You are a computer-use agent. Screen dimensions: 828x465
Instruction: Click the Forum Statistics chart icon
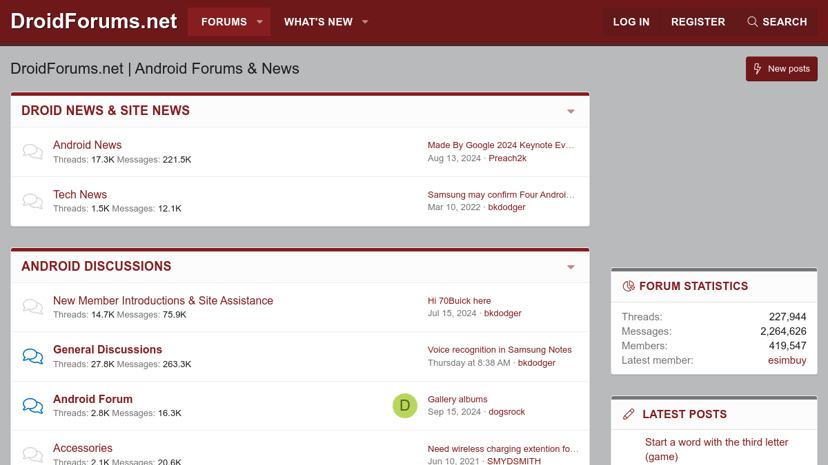(x=628, y=286)
